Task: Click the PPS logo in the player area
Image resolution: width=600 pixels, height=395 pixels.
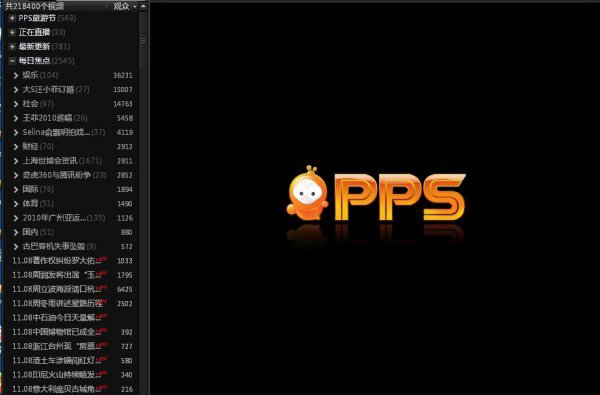Action: (x=400, y=197)
